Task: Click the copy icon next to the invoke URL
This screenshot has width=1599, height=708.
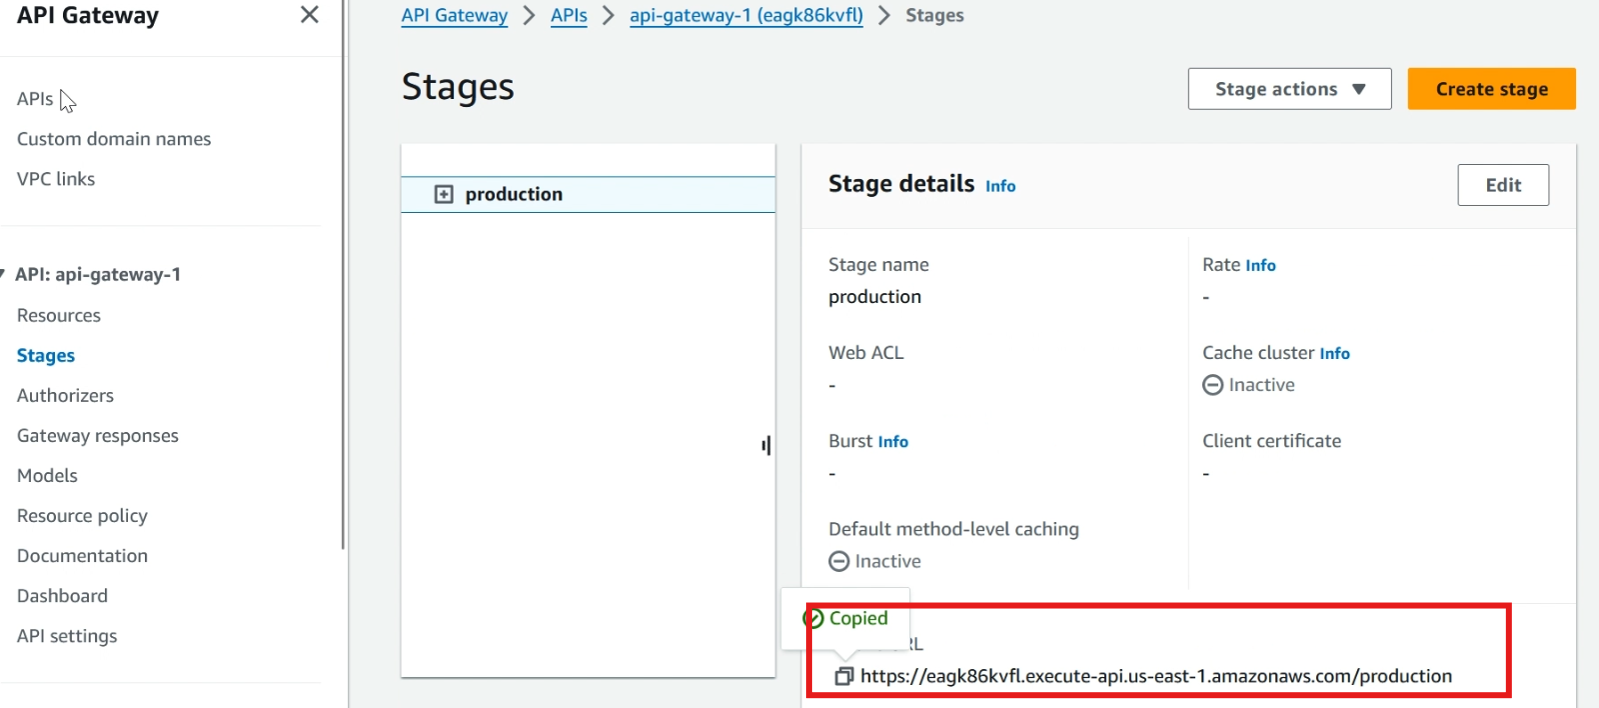Action: point(844,676)
